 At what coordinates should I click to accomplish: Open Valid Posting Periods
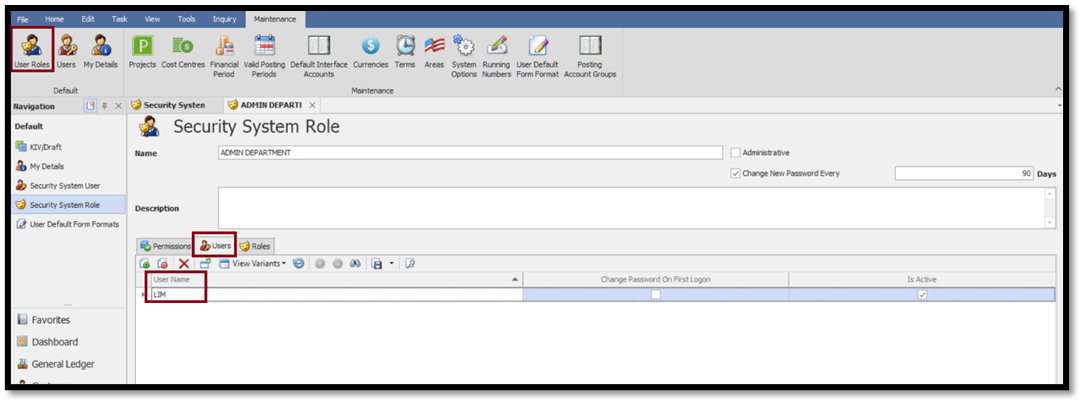pyautogui.click(x=264, y=55)
